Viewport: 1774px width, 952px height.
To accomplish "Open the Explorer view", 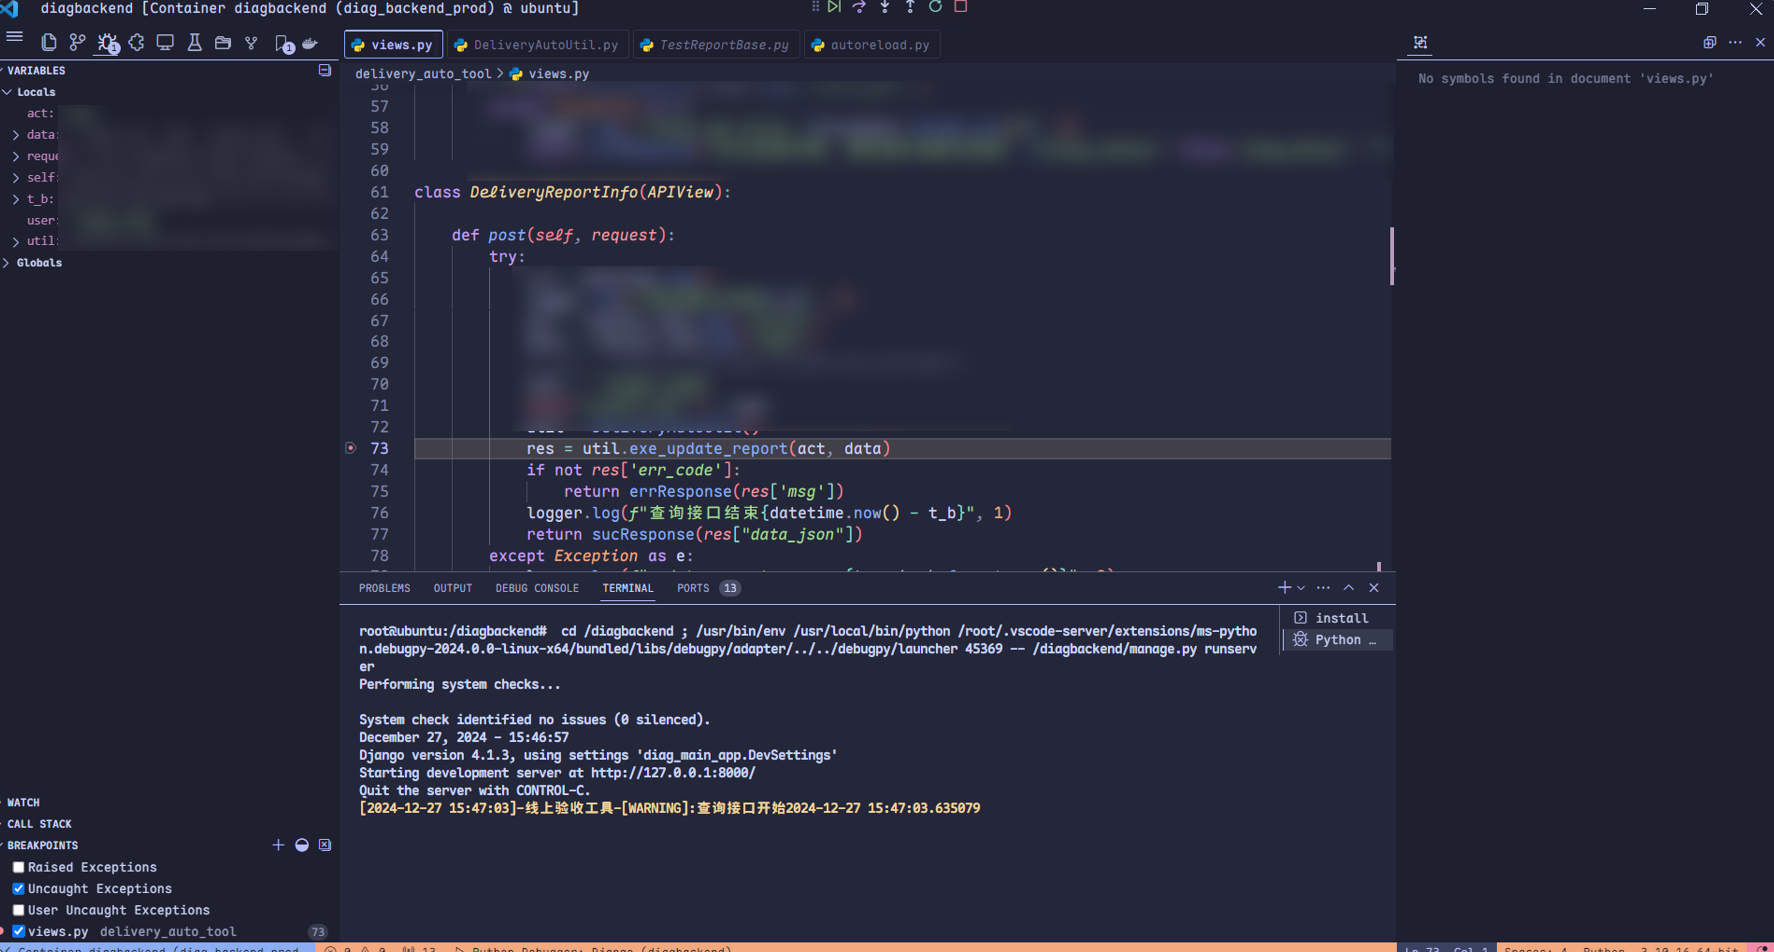I will 48,43.
